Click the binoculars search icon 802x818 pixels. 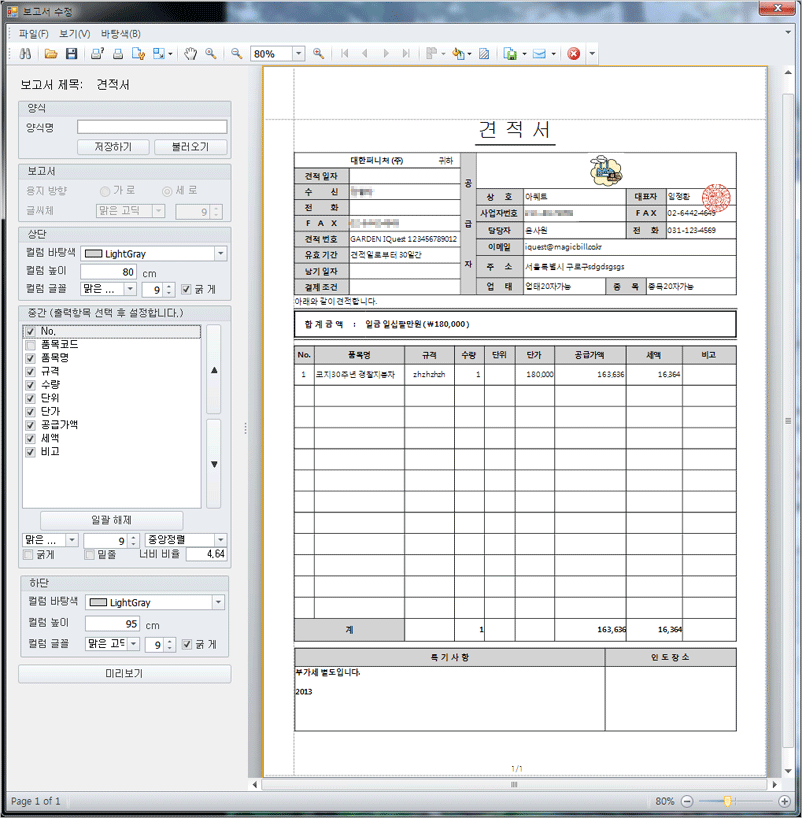tap(27, 53)
